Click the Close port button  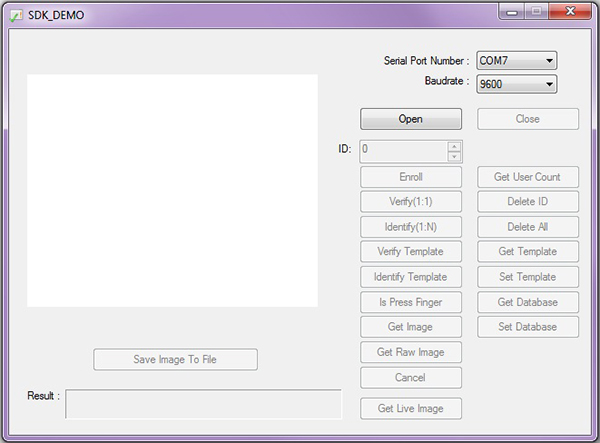[527, 119]
